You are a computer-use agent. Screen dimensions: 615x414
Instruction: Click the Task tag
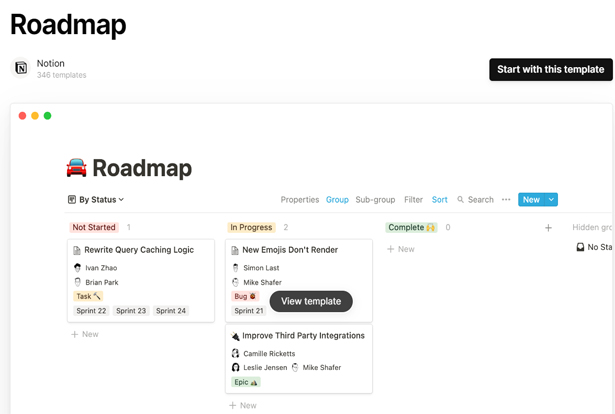(x=88, y=296)
